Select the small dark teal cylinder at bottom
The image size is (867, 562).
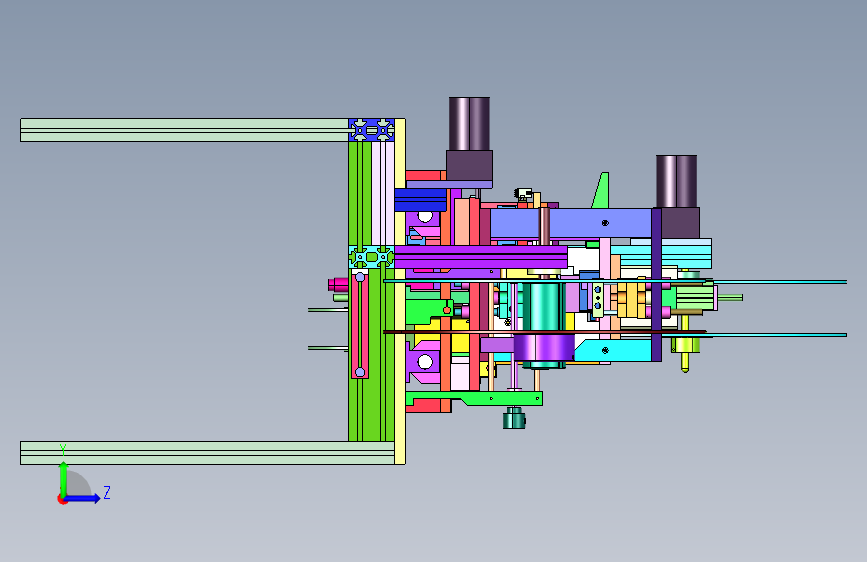point(514,418)
